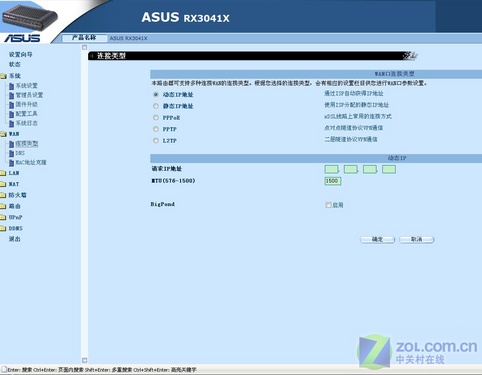Click the 系统 folder icon in sidebar
The image size is (482, 375).
[x=3, y=76]
